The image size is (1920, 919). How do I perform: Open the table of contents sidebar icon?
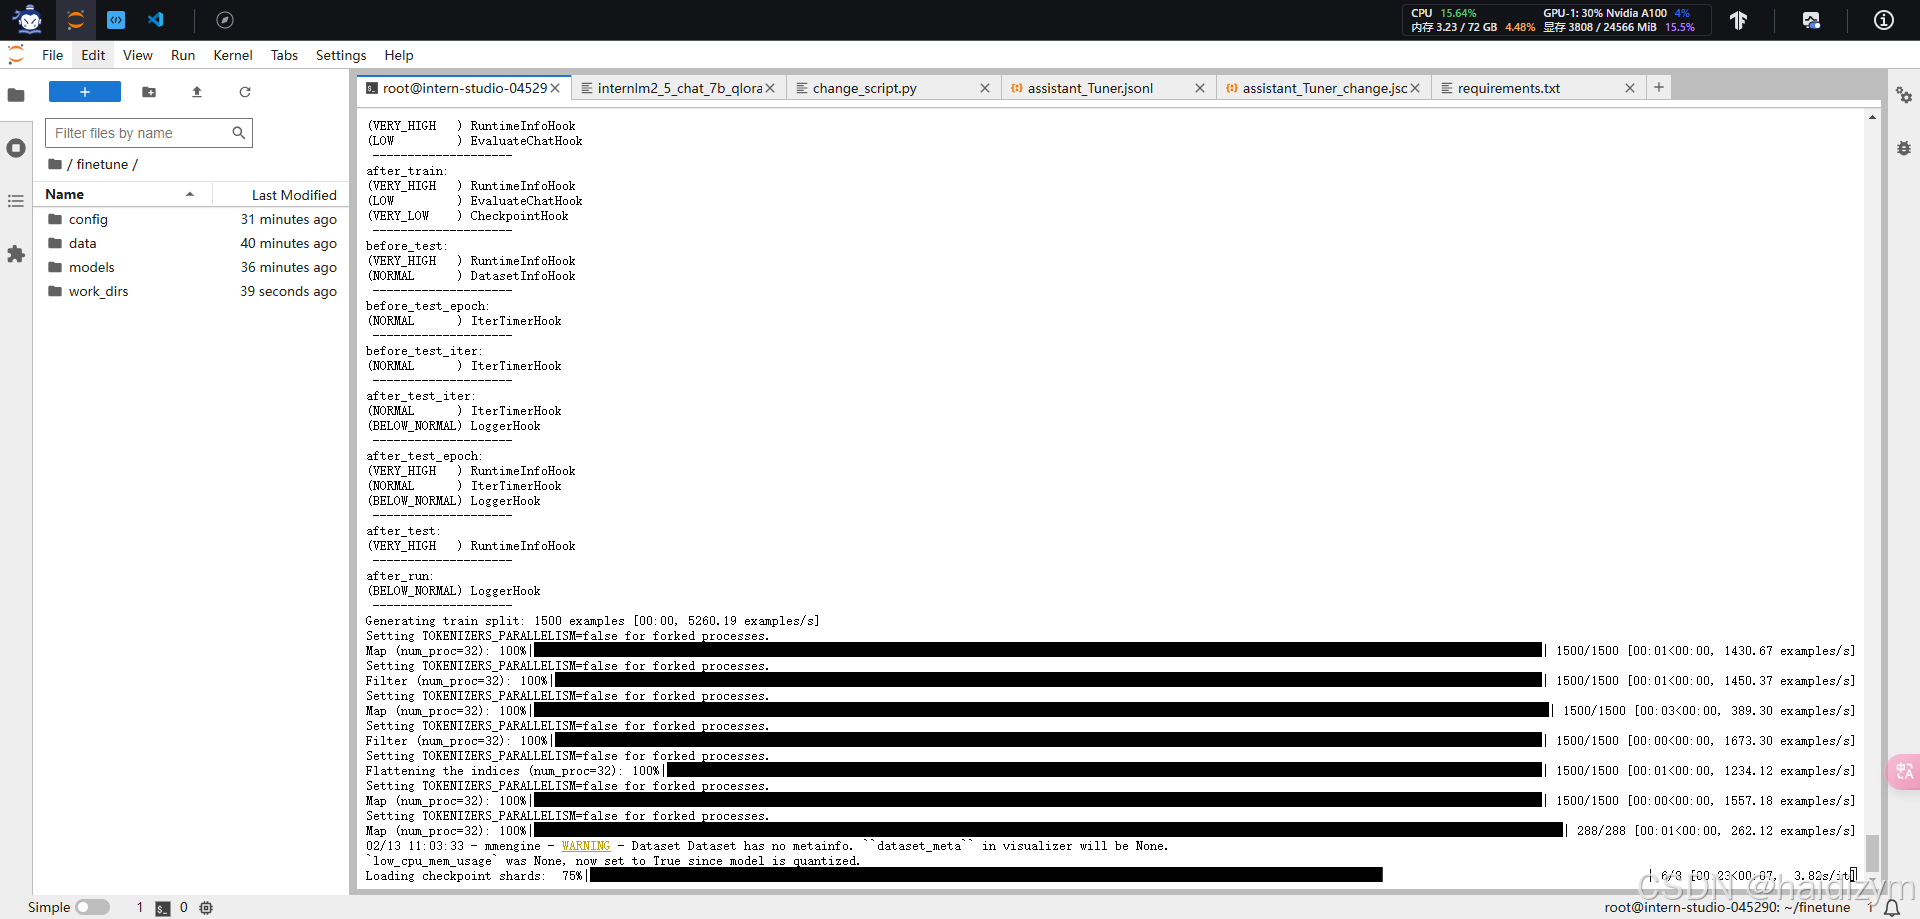16,201
